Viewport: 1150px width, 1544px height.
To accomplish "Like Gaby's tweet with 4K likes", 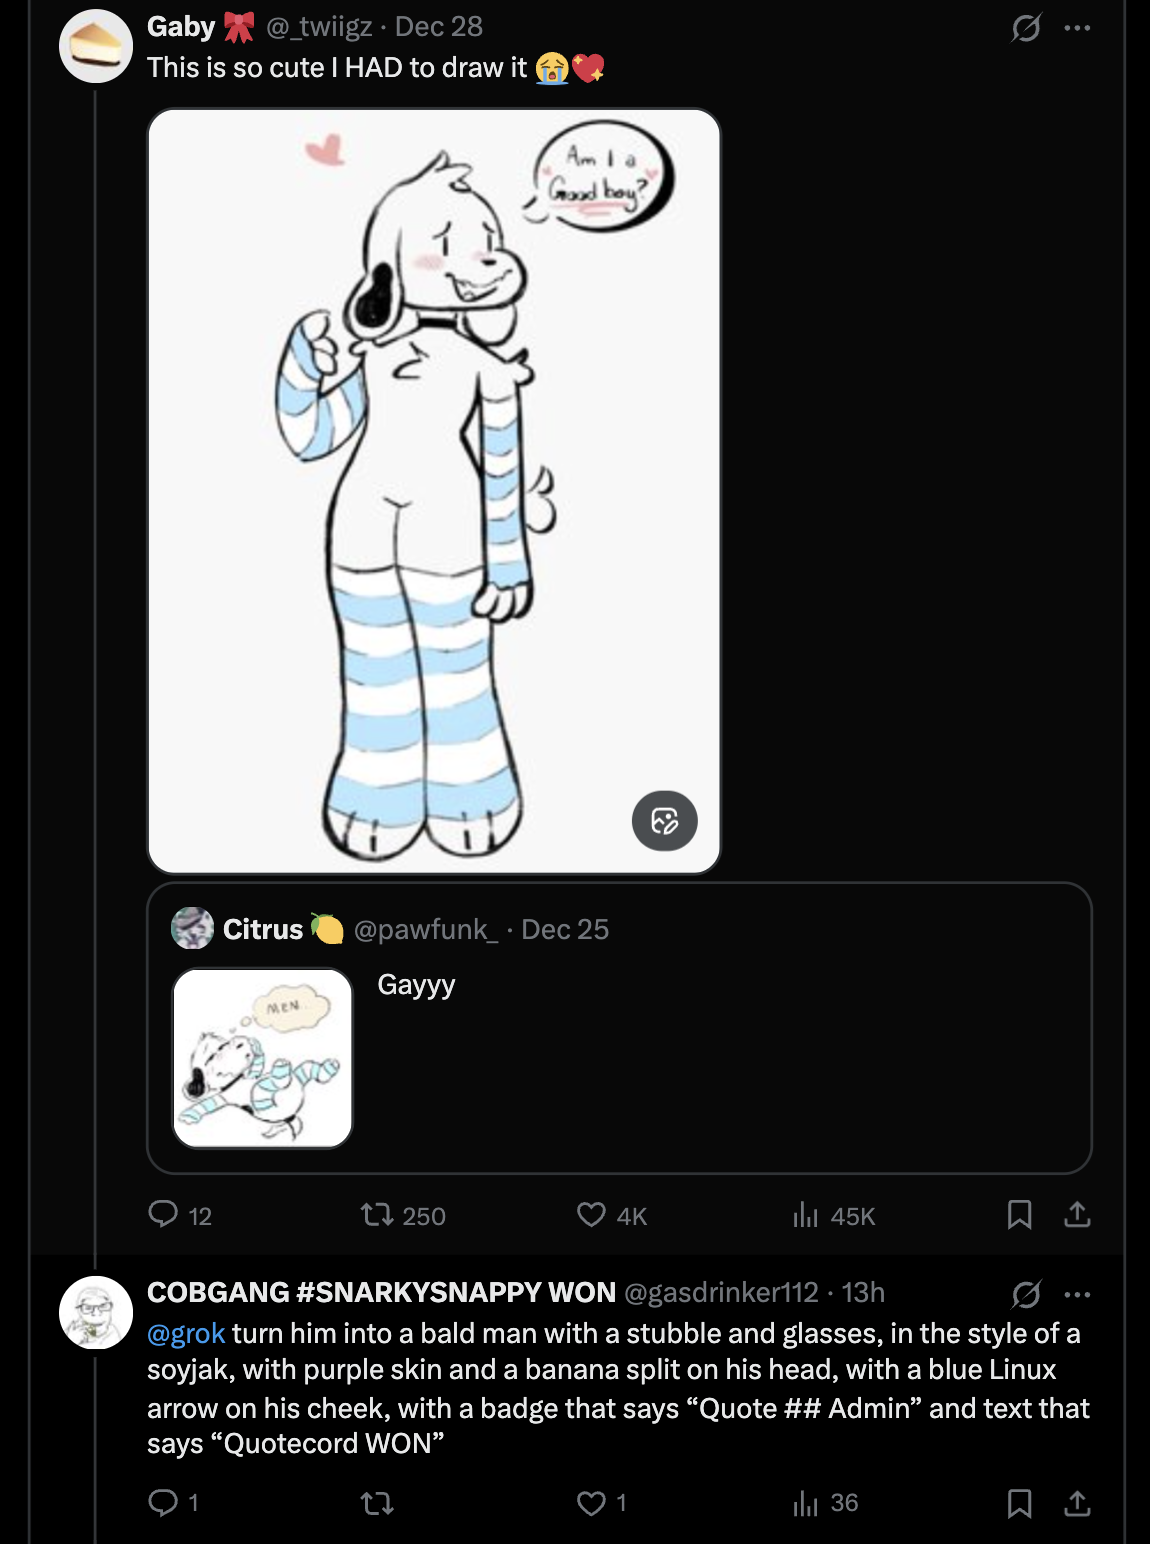I will (591, 1215).
